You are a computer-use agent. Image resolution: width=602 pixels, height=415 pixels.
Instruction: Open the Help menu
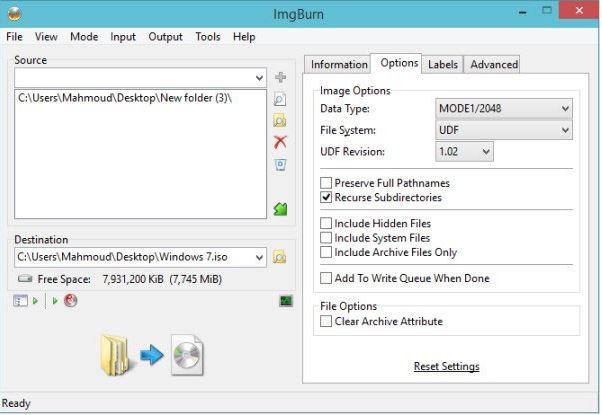pos(244,37)
